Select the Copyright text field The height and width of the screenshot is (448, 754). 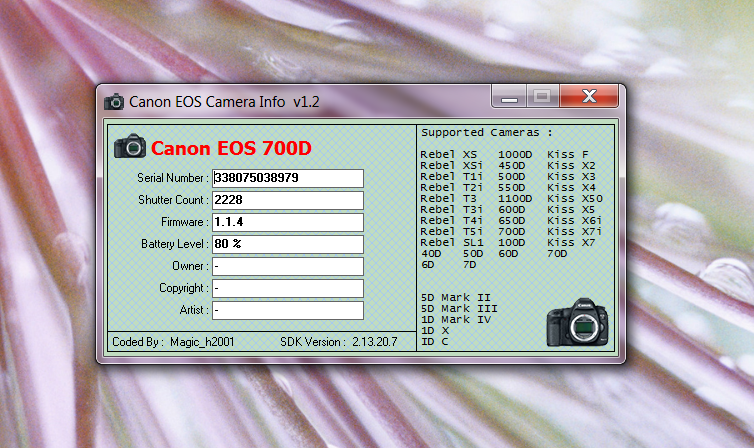click(287, 288)
